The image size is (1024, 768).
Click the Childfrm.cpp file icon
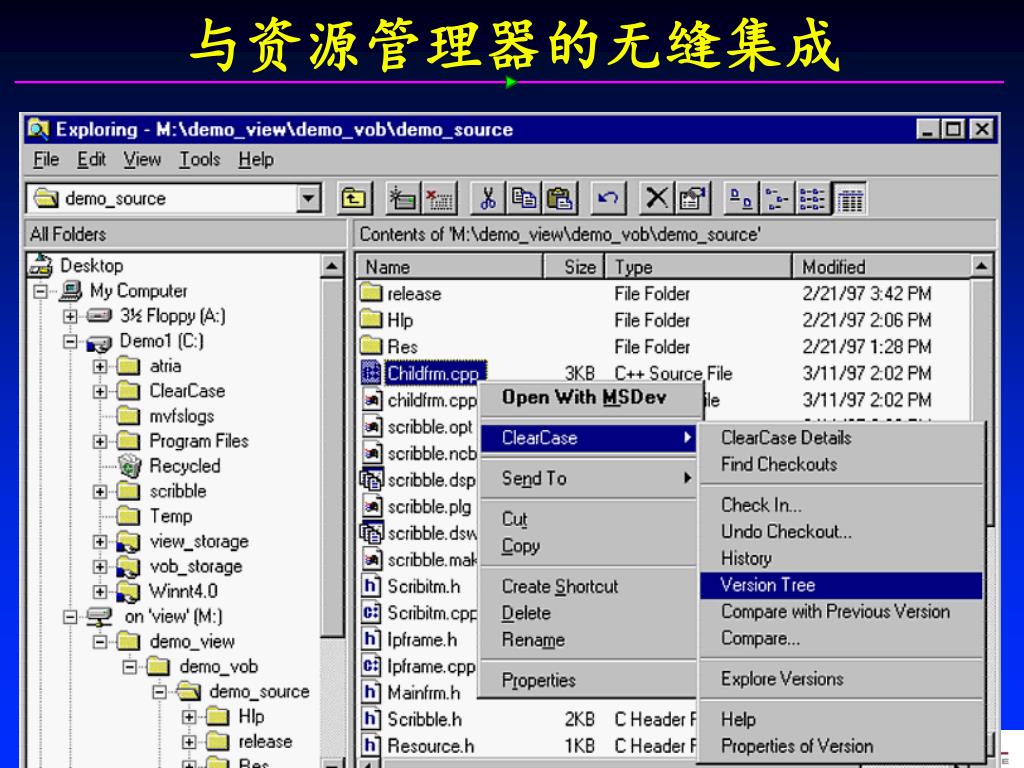[371, 372]
